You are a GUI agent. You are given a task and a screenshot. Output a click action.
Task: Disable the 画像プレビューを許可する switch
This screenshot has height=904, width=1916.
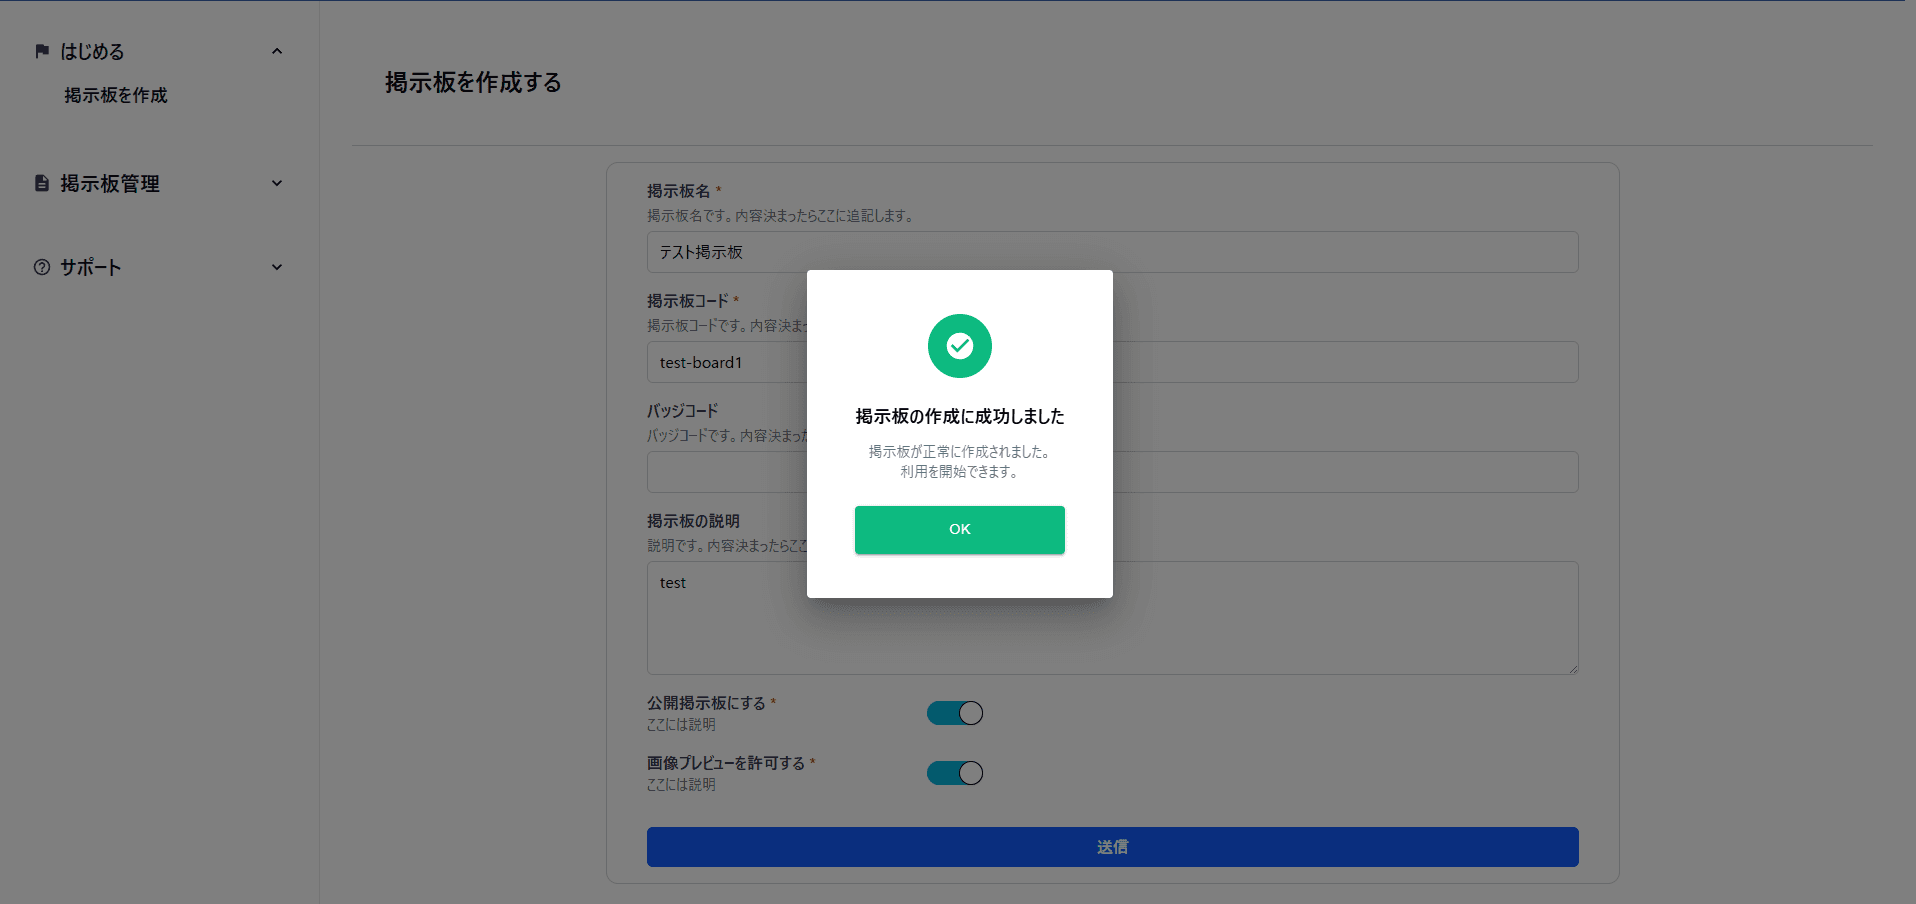pyautogui.click(x=955, y=773)
